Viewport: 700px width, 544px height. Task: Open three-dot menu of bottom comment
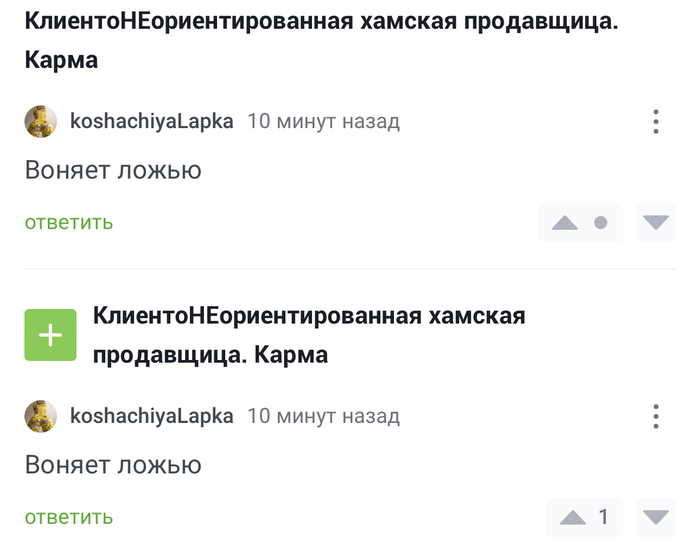(656, 416)
